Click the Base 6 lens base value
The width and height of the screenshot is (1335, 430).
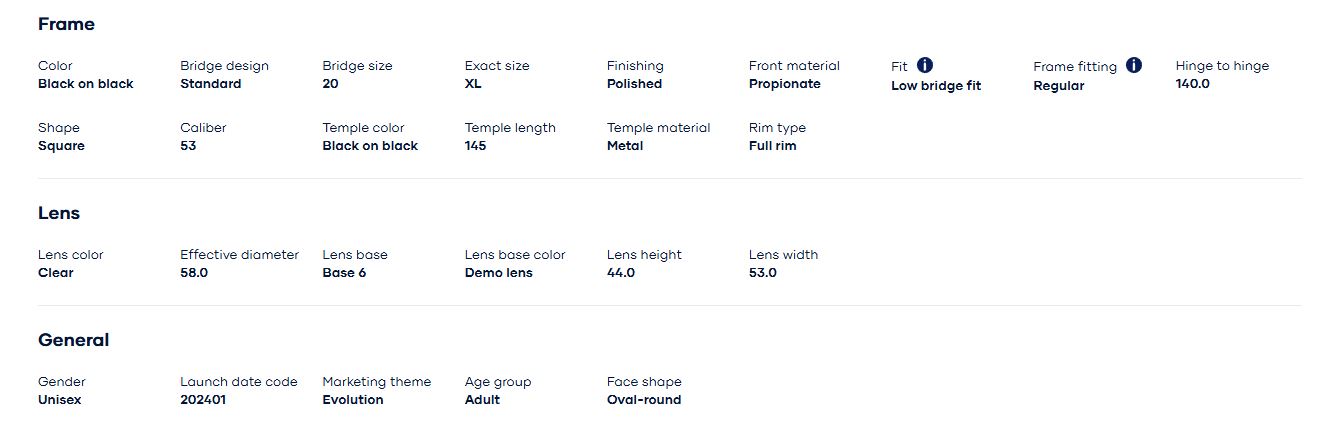344,273
